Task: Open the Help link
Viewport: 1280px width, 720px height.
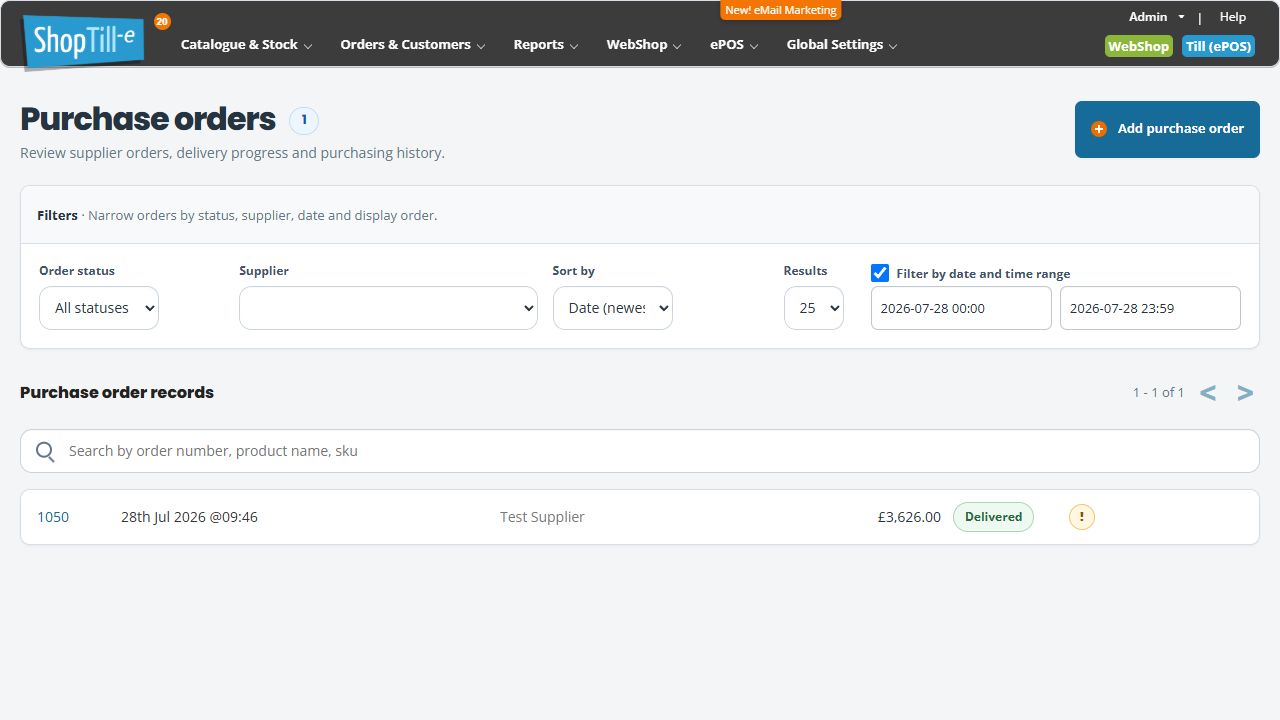Action: click(x=1233, y=17)
